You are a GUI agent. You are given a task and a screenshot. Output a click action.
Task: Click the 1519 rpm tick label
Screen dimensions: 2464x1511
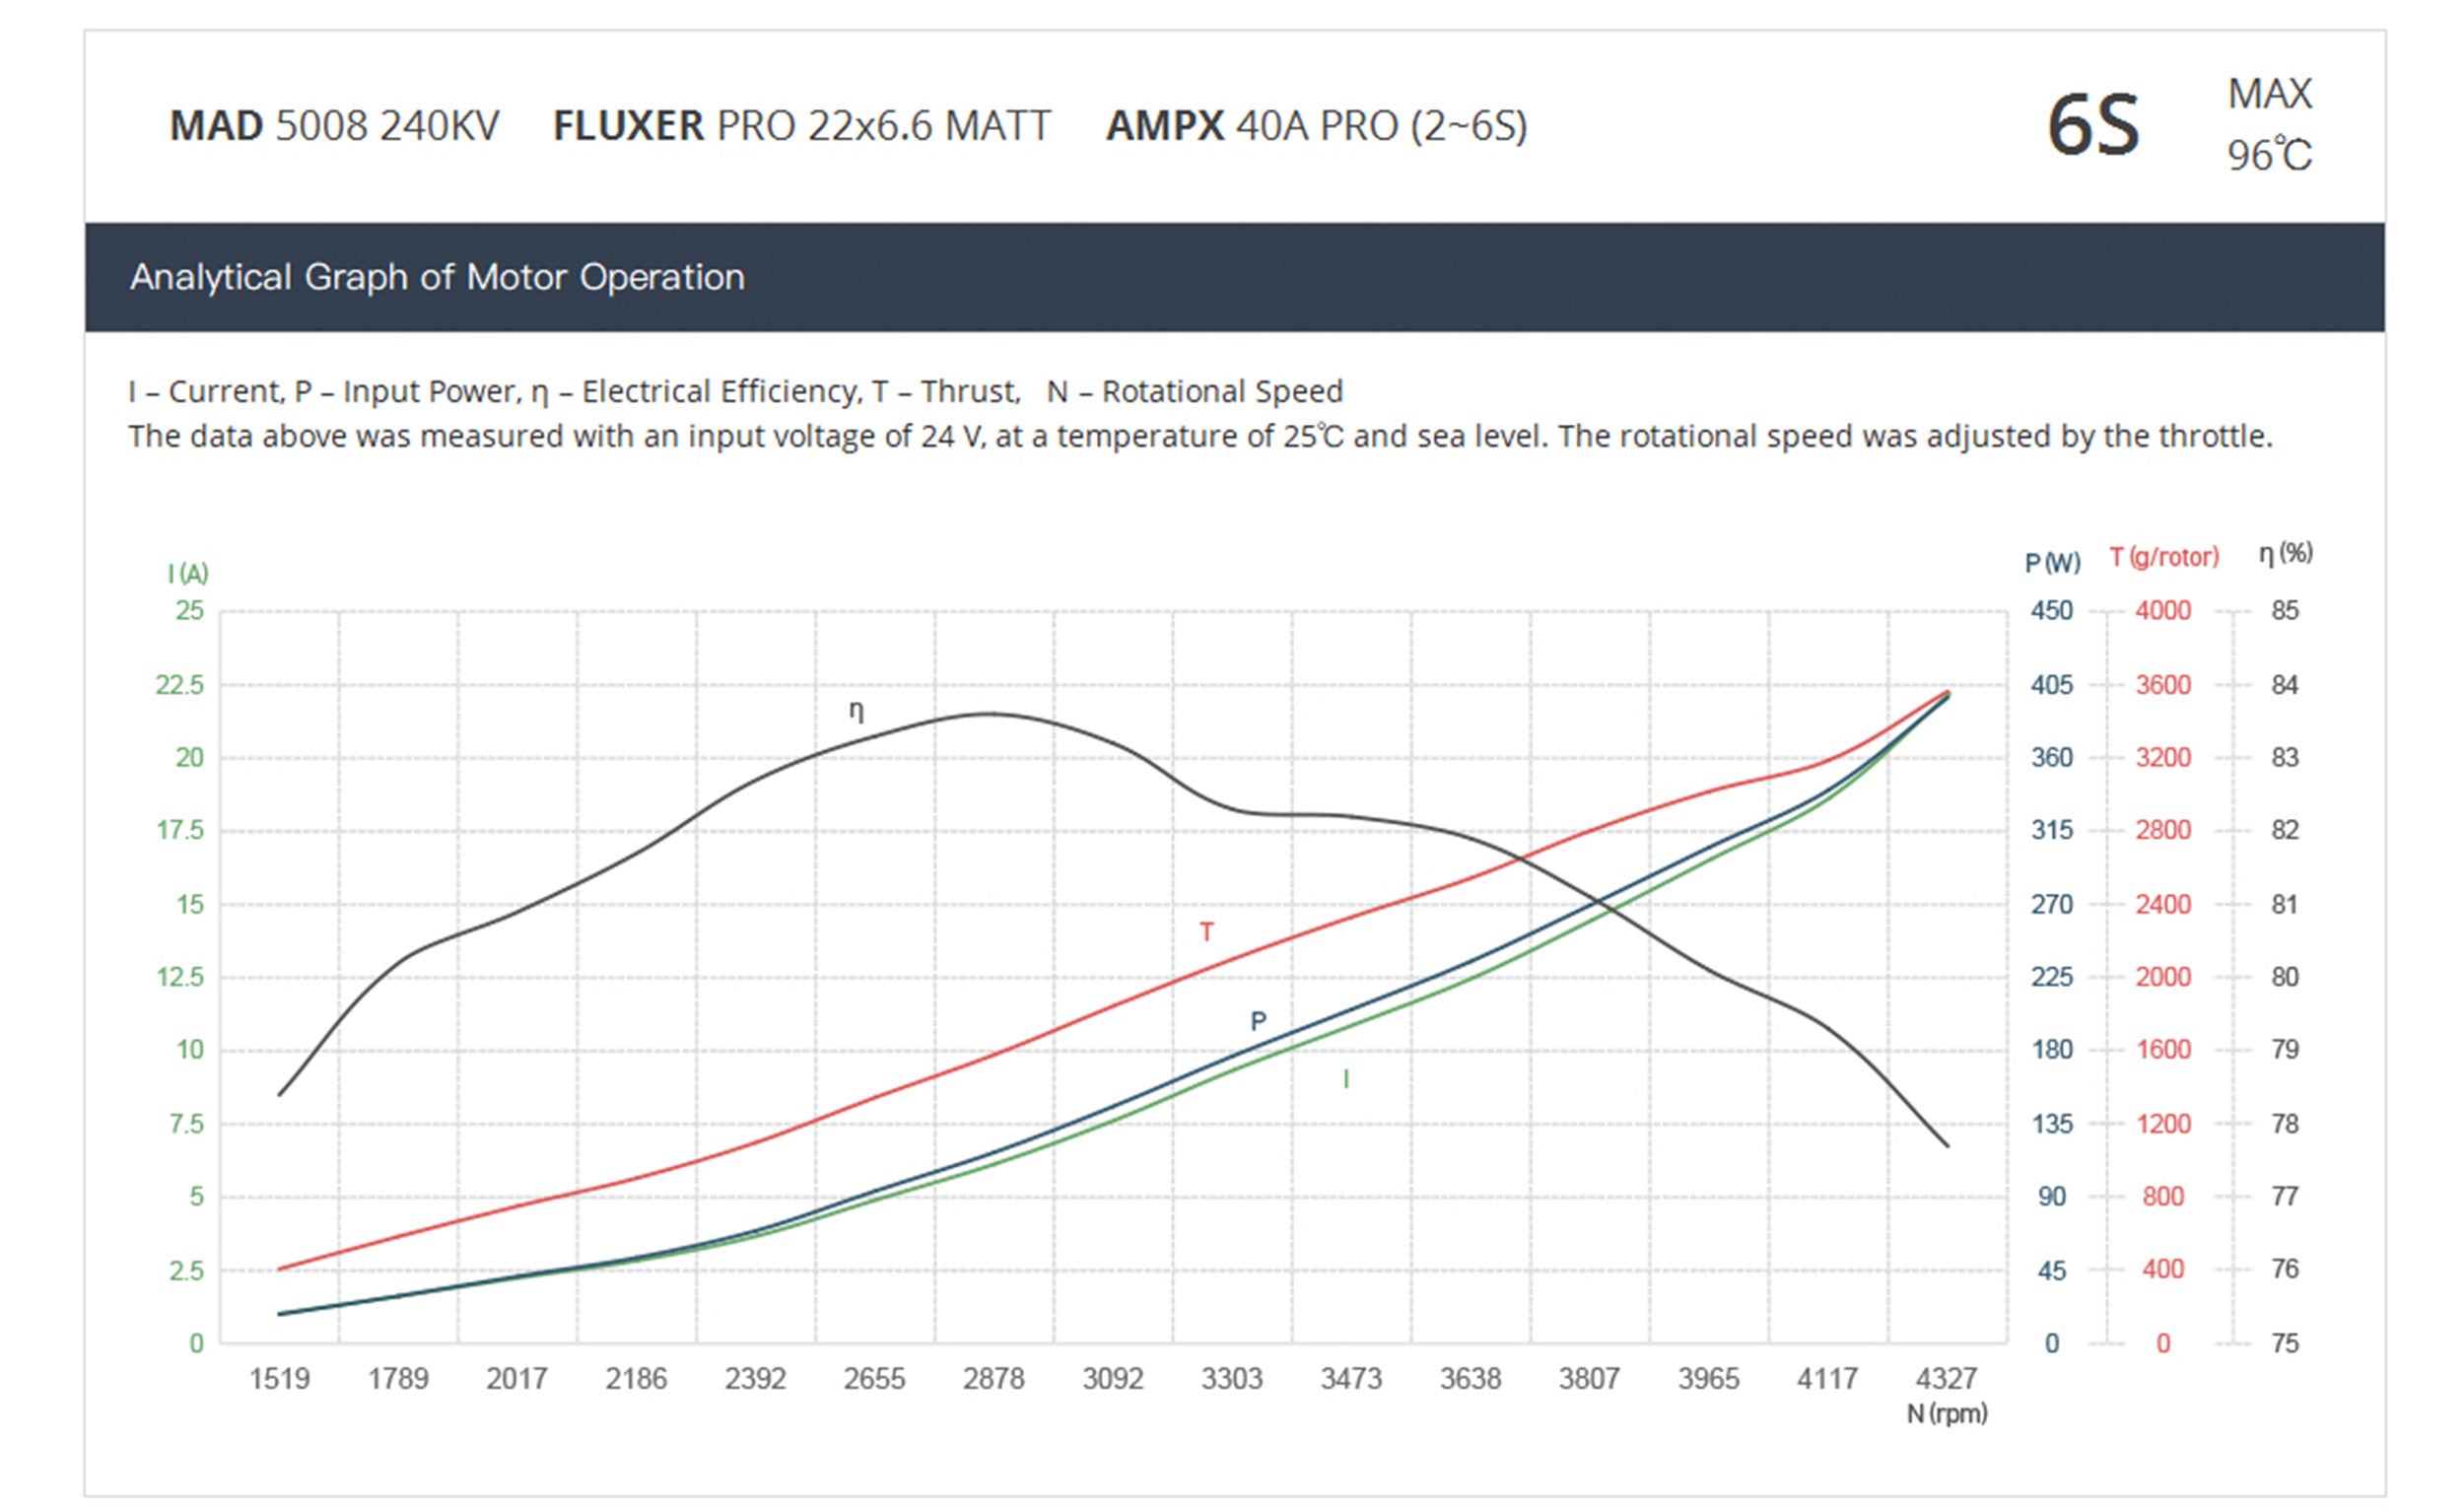click(279, 1379)
